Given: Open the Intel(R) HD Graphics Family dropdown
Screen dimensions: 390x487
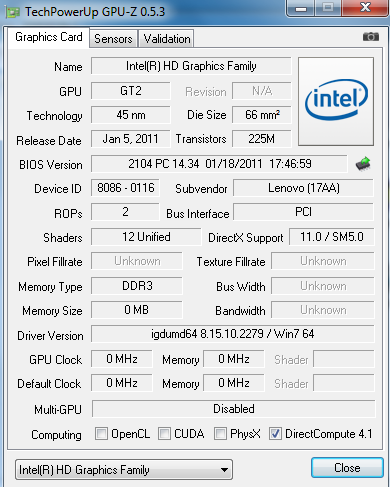Looking at the screenshot, I should [x=124, y=470].
